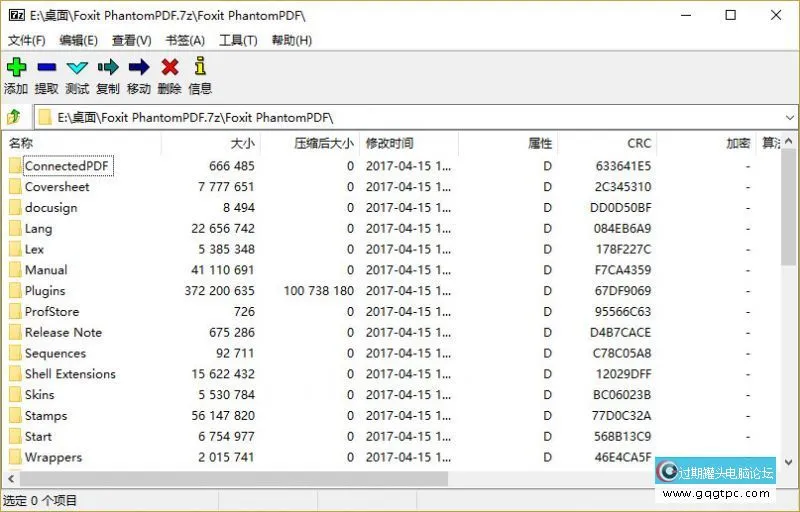Select the Lang folder icon

pyautogui.click(x=15, y=228)
